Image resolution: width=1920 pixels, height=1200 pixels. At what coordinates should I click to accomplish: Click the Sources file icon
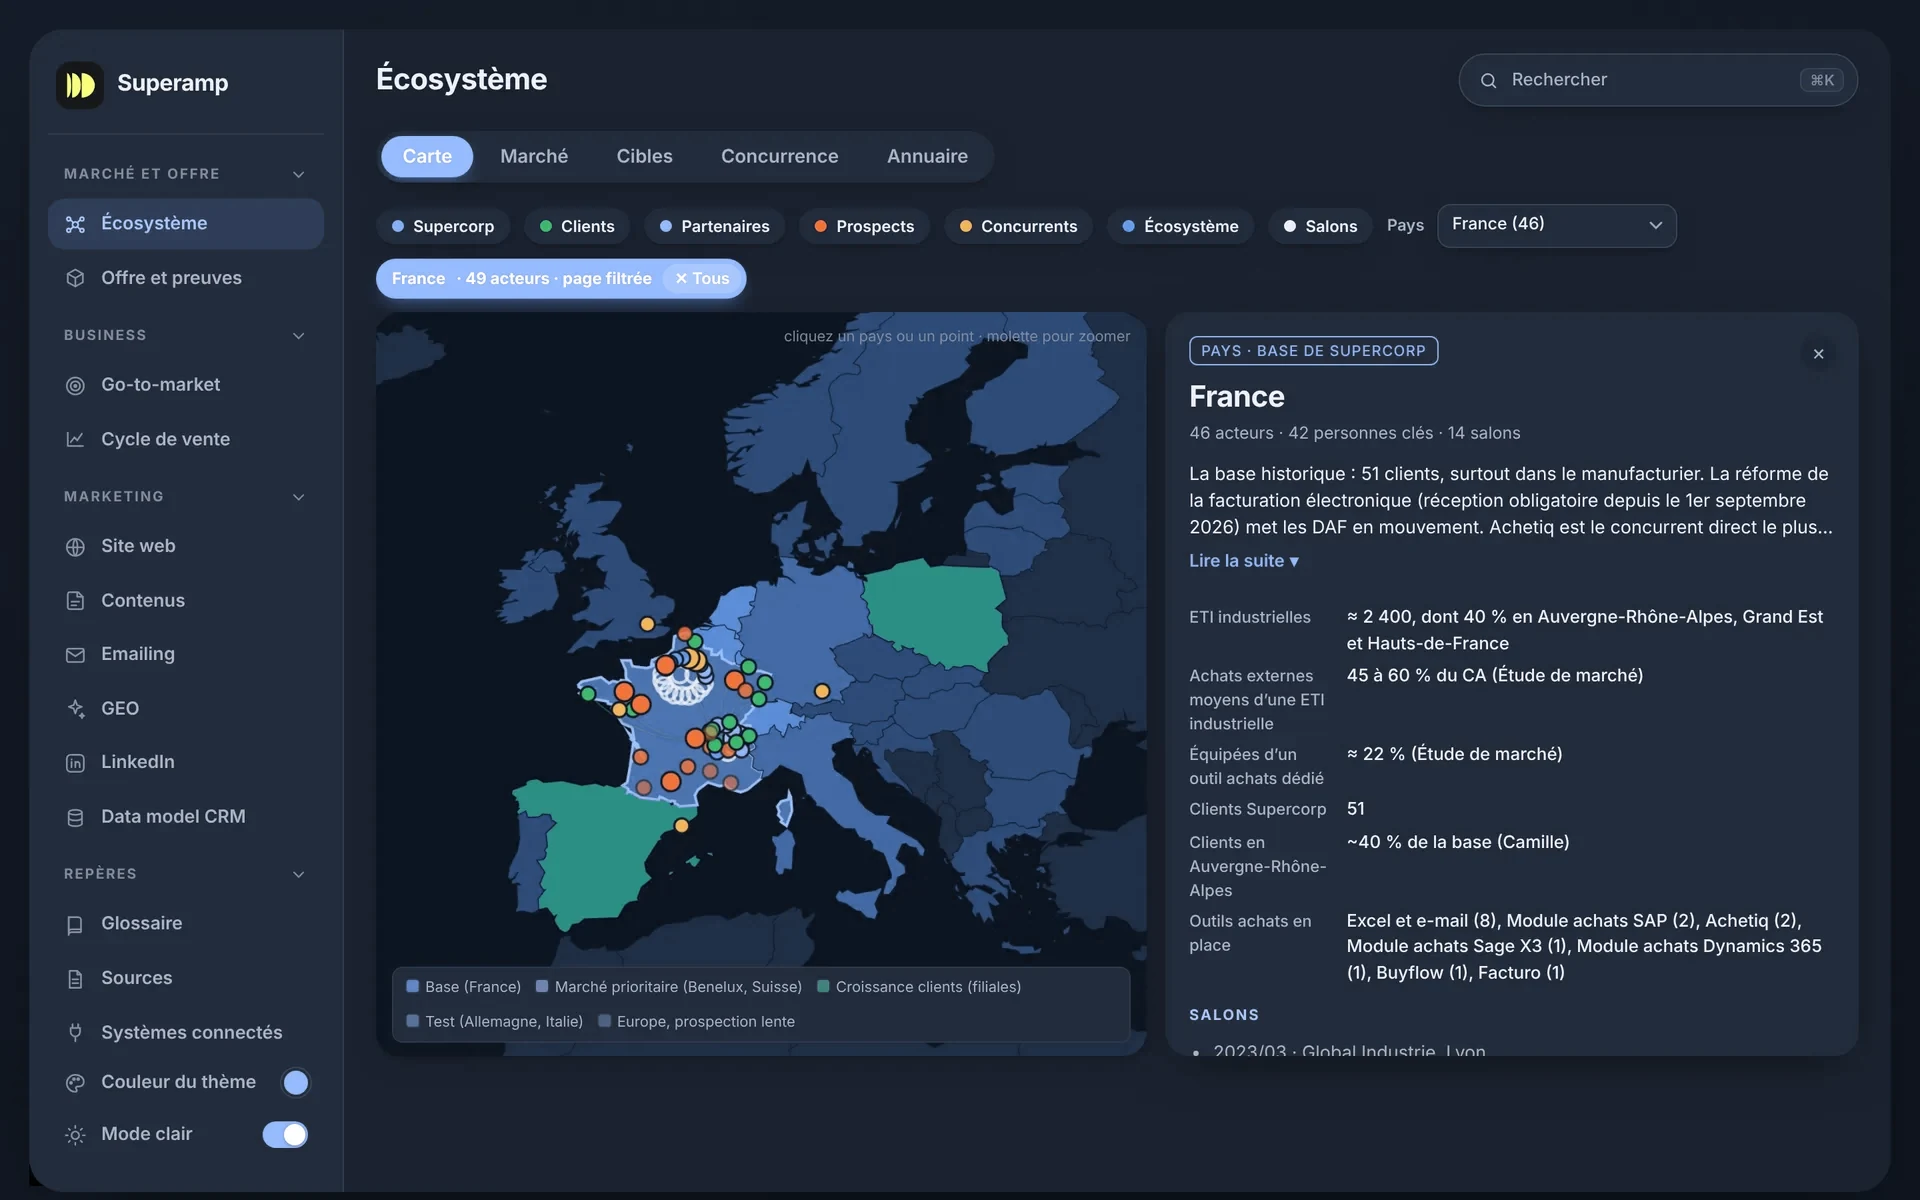pyautogui.click(x=75, y=979)
